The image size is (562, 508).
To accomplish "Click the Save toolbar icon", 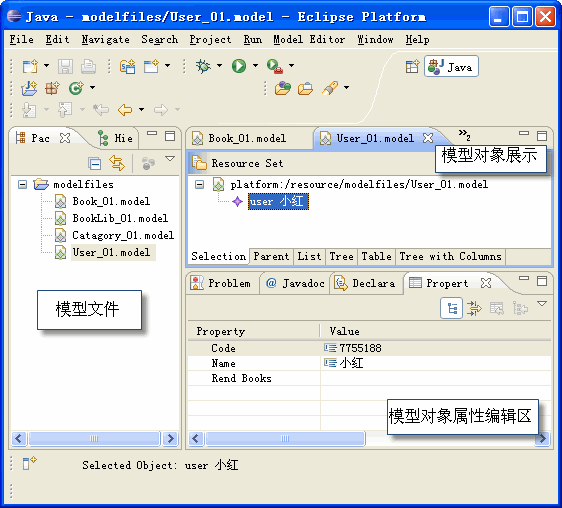I will [x=65, y=66].
